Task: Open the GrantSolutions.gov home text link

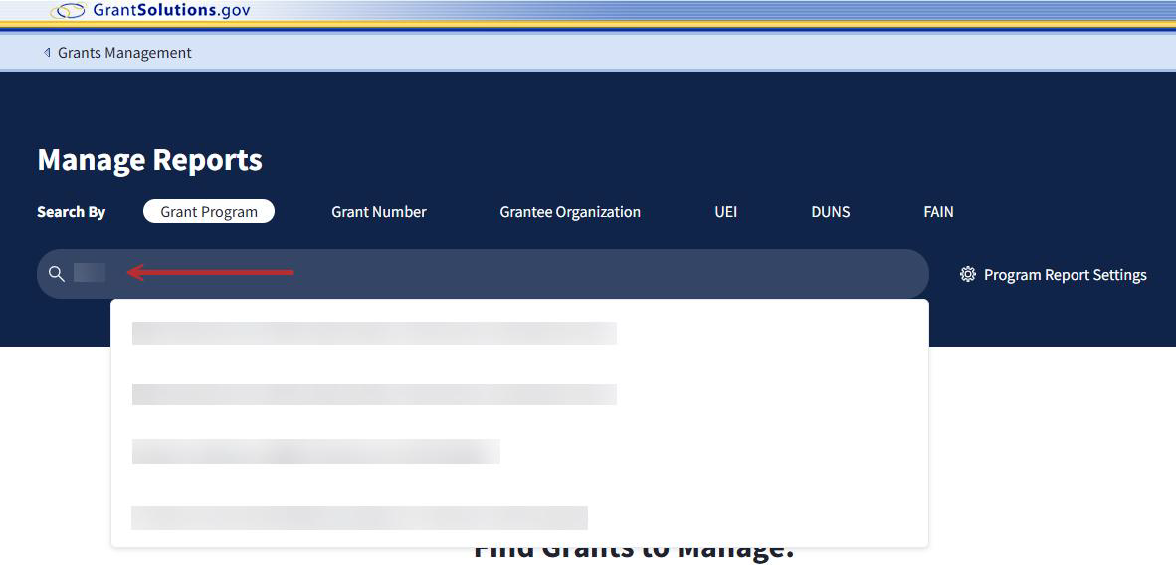Action: click(171, 11)
